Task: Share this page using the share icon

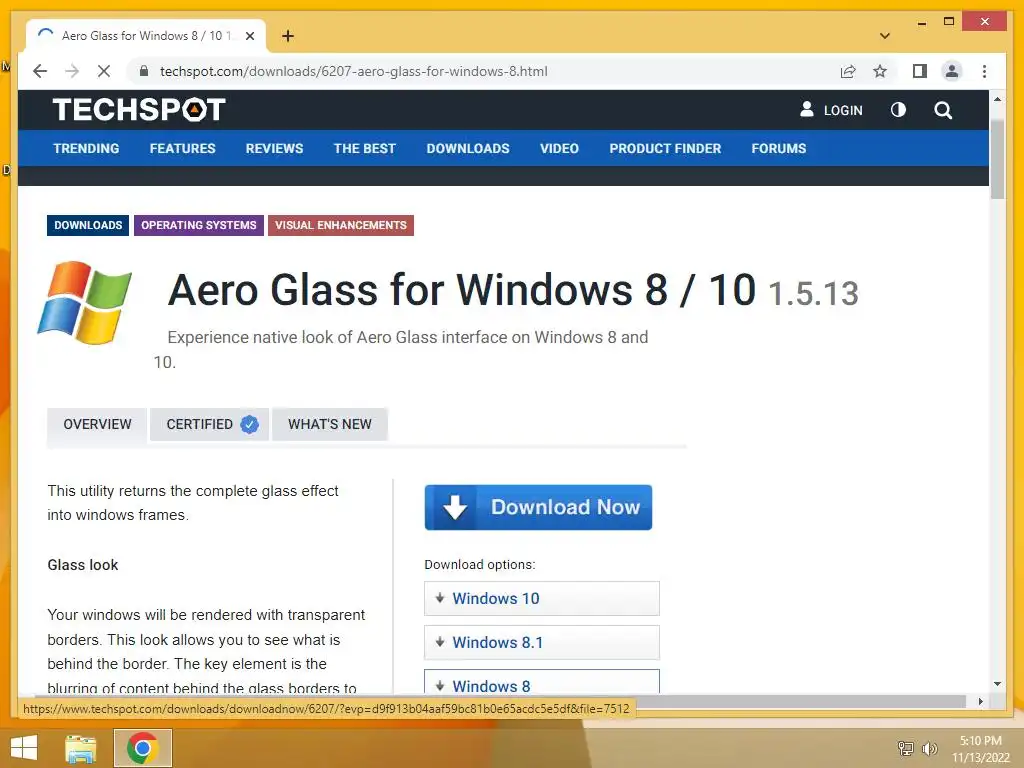Action: (x=848, y=71)
